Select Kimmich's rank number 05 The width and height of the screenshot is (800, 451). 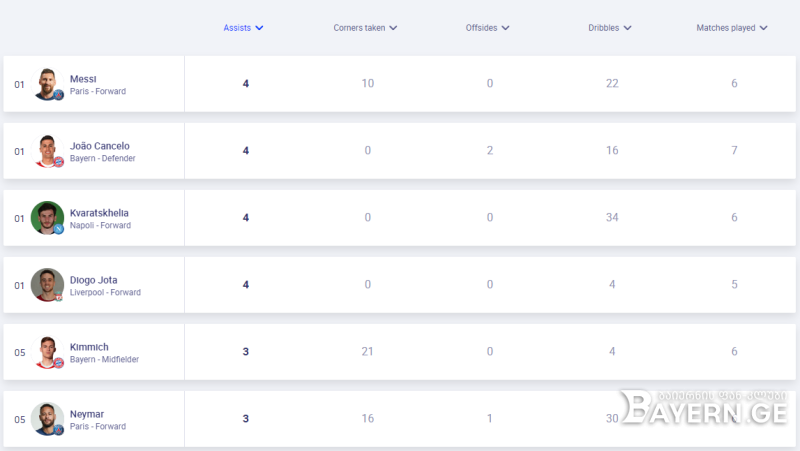click(x=19, y=353)
